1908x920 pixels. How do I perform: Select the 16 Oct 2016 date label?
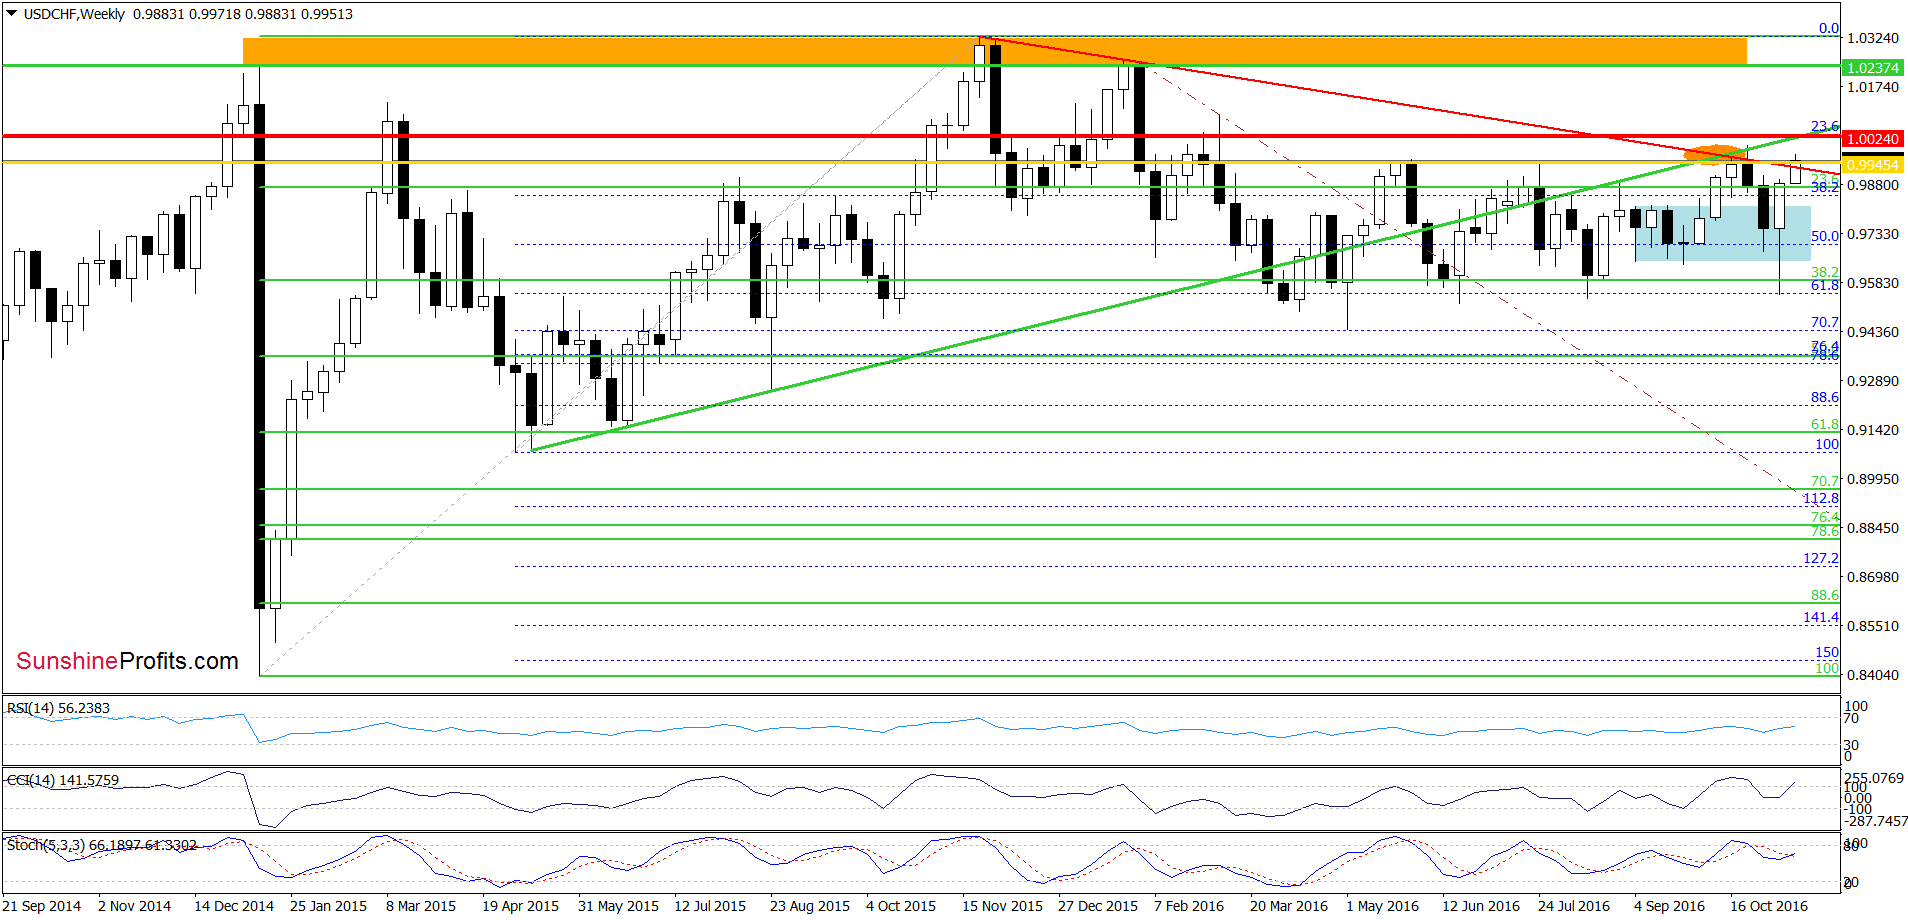1769,906
